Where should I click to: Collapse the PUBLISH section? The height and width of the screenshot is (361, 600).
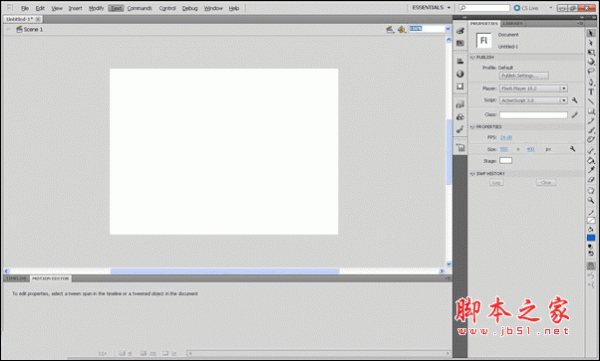[473, 57]
